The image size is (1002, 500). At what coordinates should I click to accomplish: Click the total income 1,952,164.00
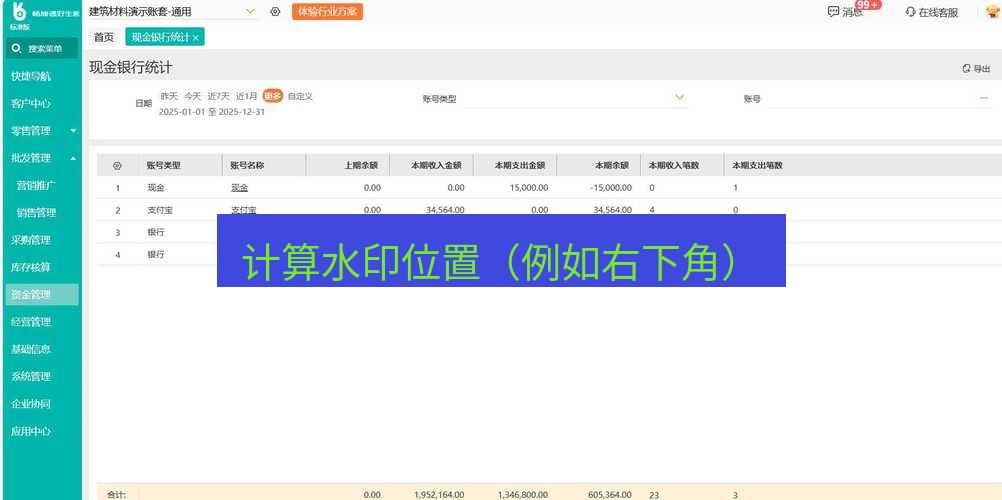coord(439,495)
